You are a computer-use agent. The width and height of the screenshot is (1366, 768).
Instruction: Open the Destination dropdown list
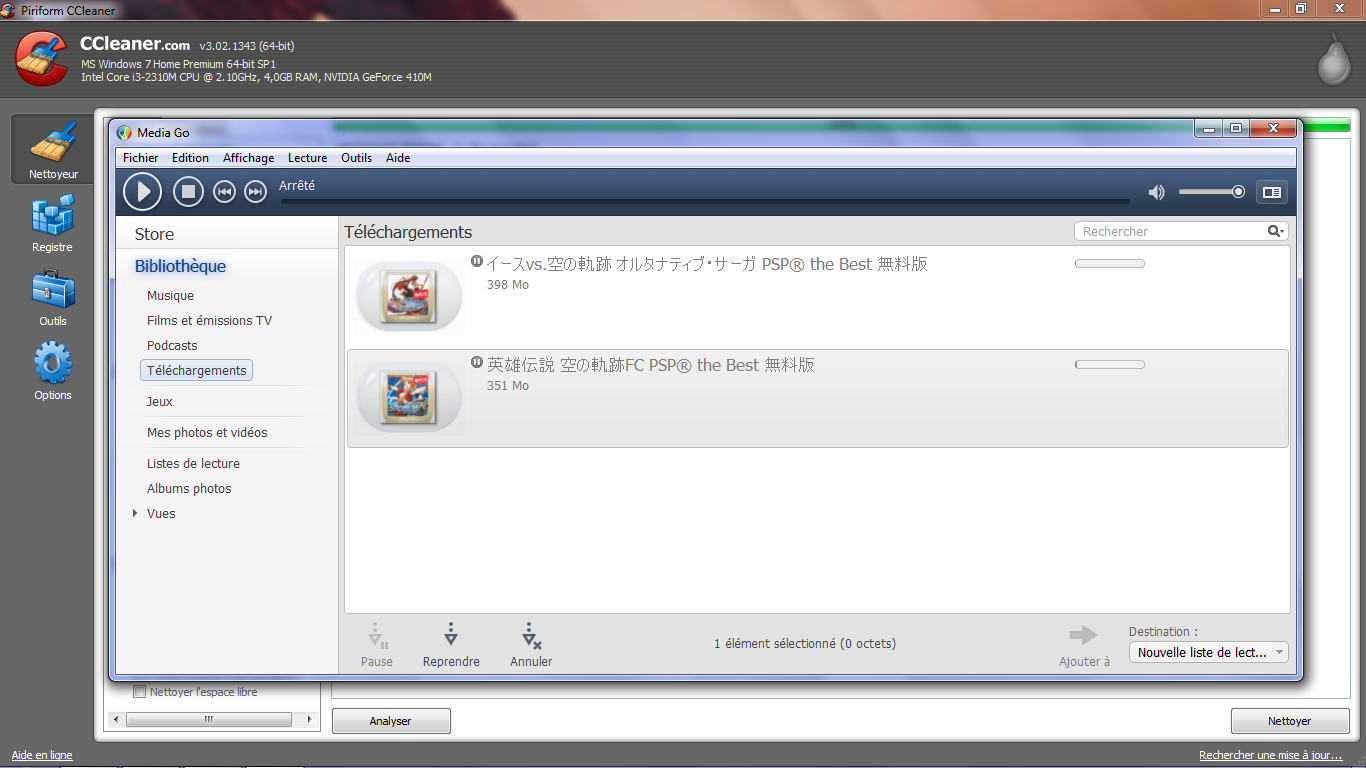[x=1209, y=652]
